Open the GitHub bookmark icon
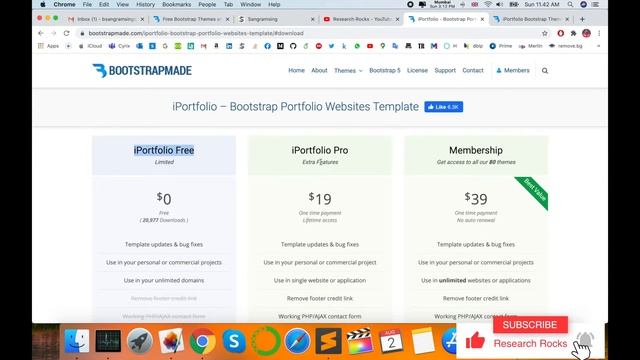The width and height of the screenshot is (640, 360). (293, 46)
